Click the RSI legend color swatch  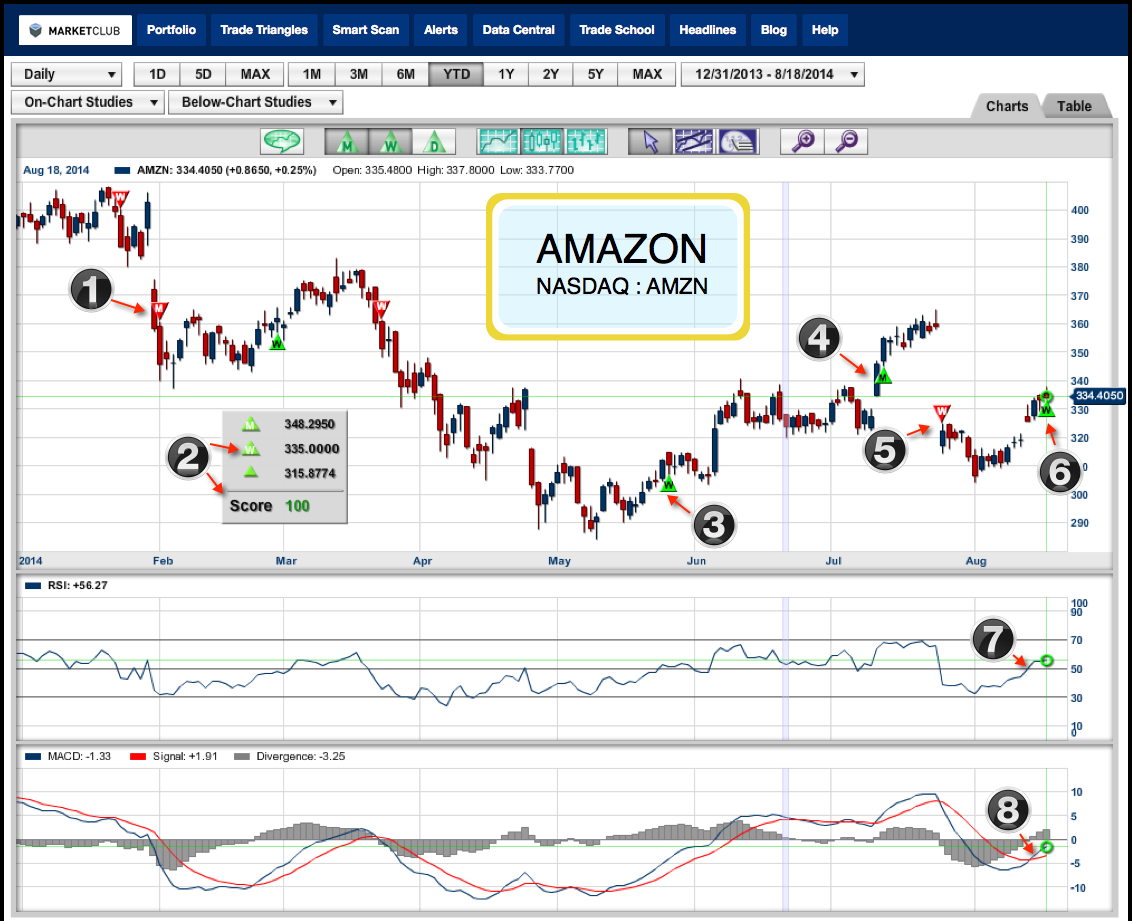(32, 586)
